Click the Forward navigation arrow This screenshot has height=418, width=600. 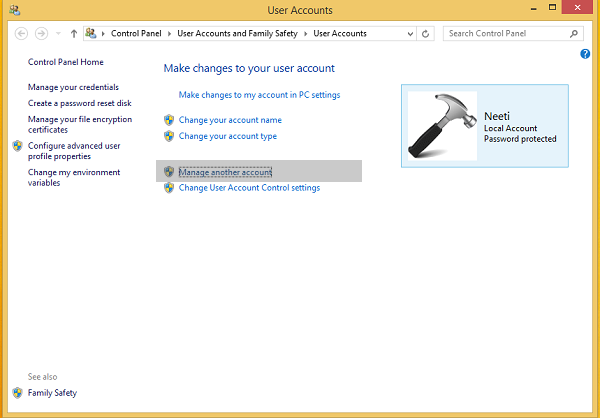(41, 33)
